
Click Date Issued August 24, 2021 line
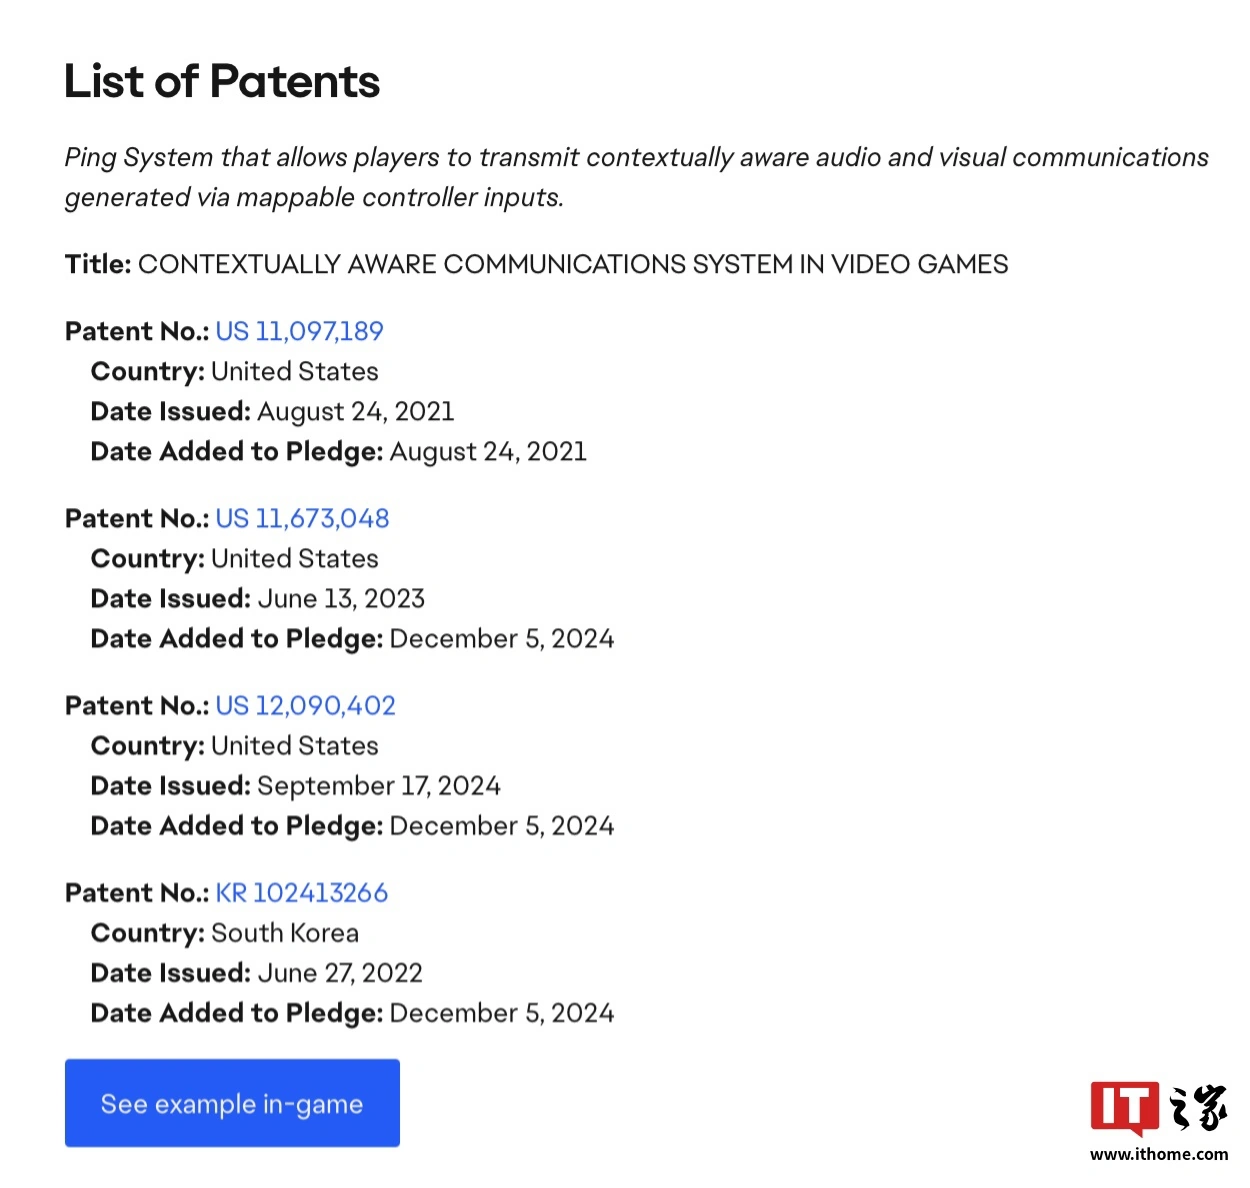[x=272, y=411]
